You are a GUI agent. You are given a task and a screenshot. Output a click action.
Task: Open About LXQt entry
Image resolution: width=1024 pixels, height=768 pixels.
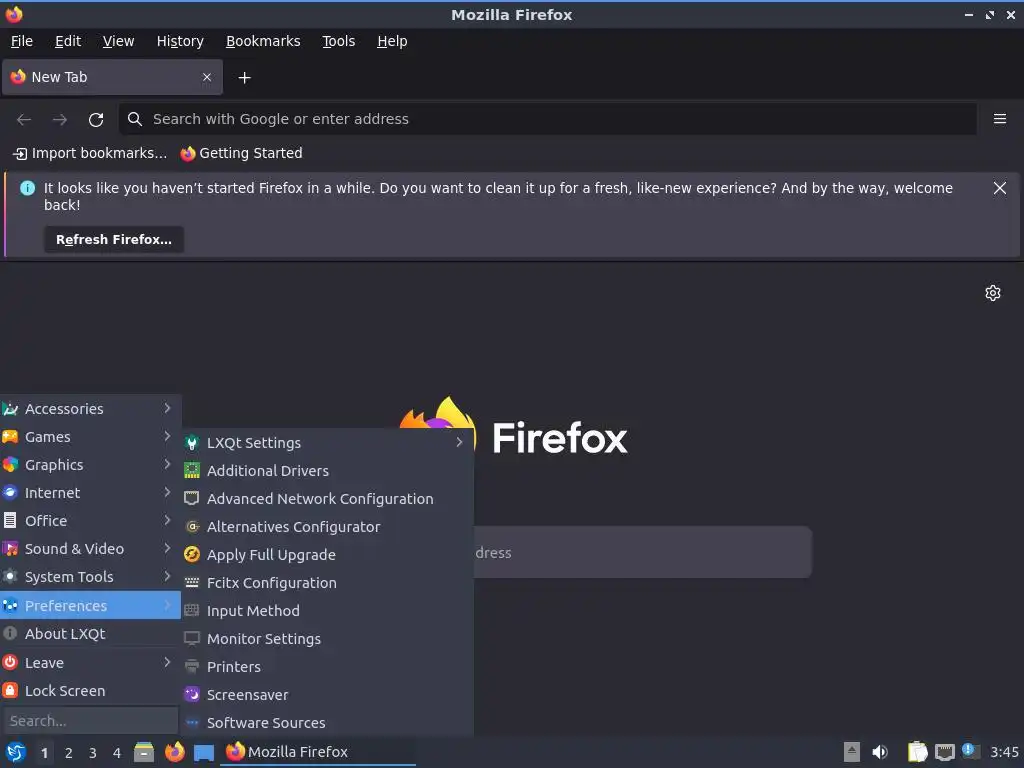click(x=91, y=633)
